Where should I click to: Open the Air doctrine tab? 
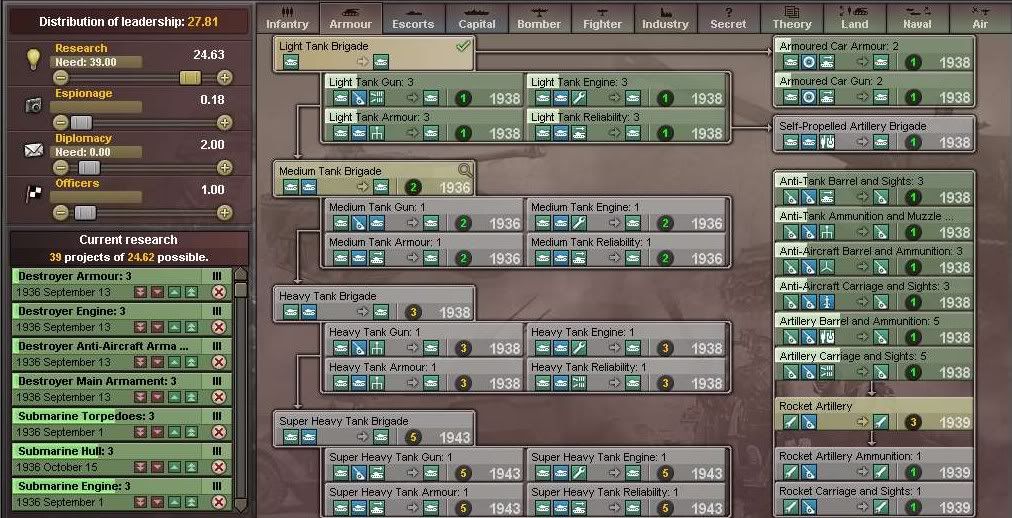[x=980, y=18]
